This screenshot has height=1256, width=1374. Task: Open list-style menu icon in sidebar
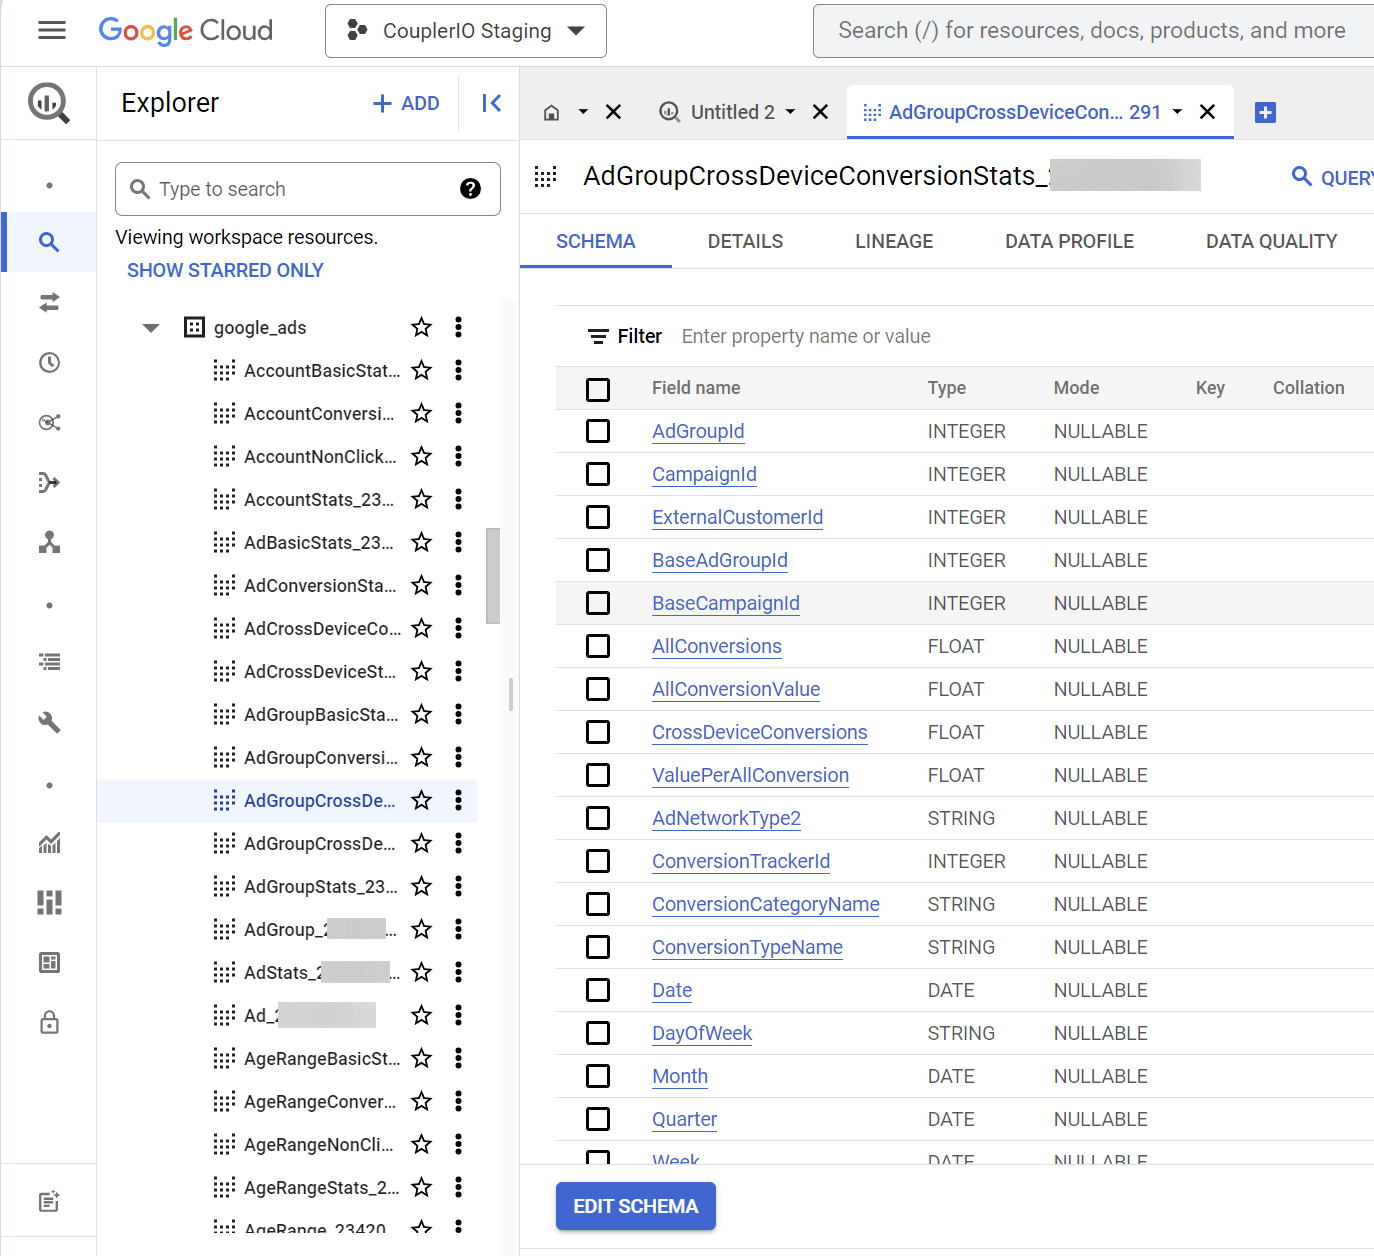click(49, 662)
